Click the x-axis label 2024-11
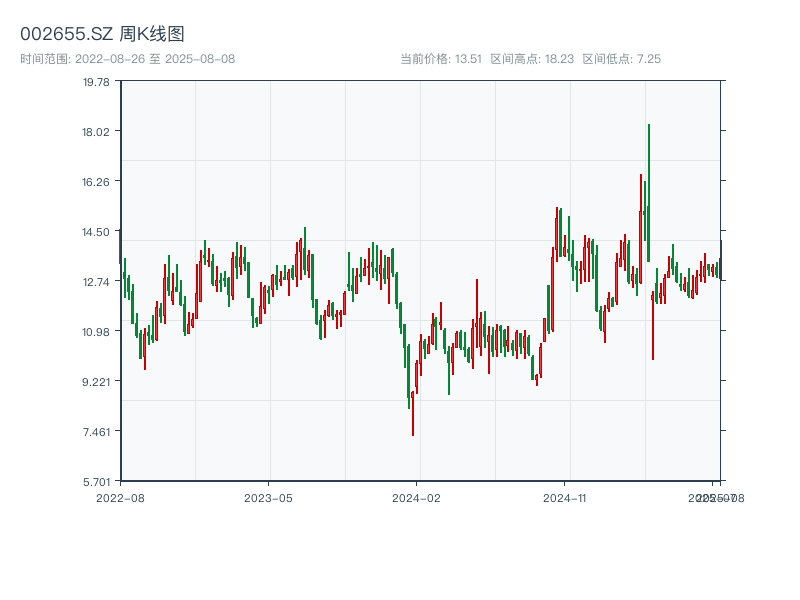This screenshot has height=600, width=800. pyautogui.click(x=564, y=498)
